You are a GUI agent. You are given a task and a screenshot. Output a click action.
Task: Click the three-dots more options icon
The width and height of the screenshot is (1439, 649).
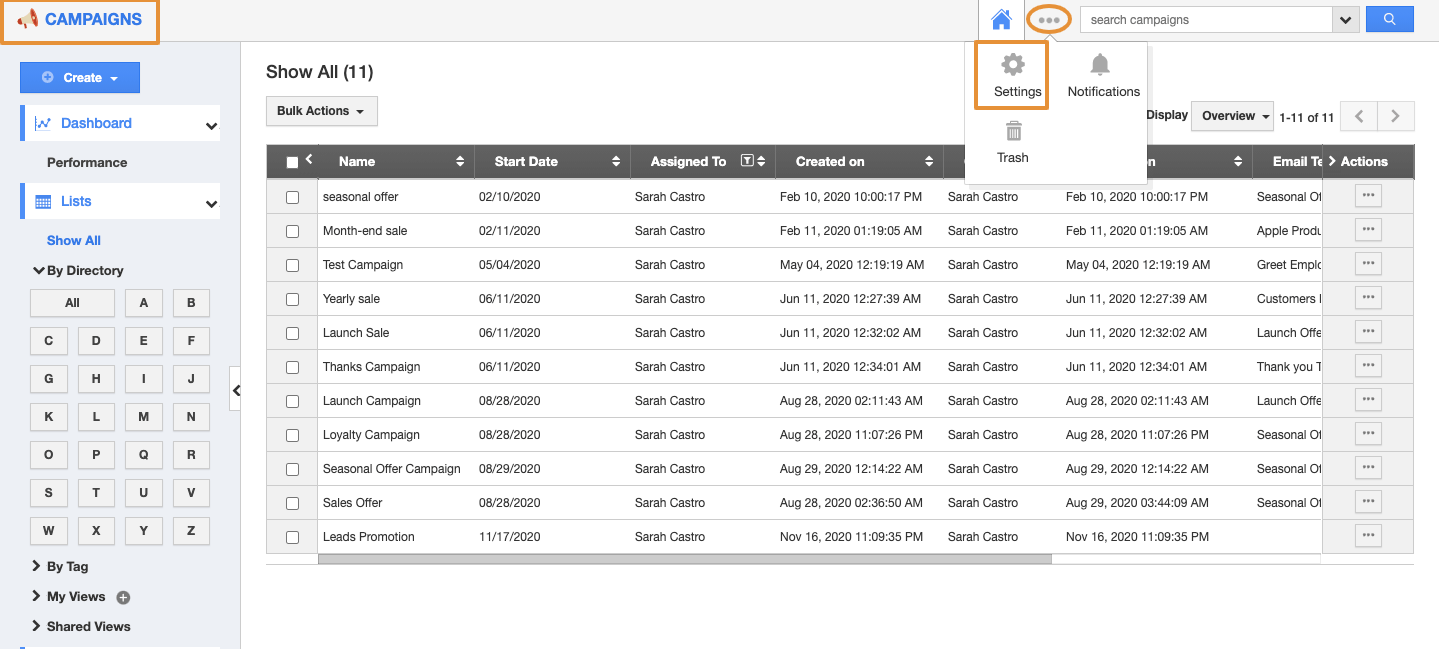tap(1049, 20)
